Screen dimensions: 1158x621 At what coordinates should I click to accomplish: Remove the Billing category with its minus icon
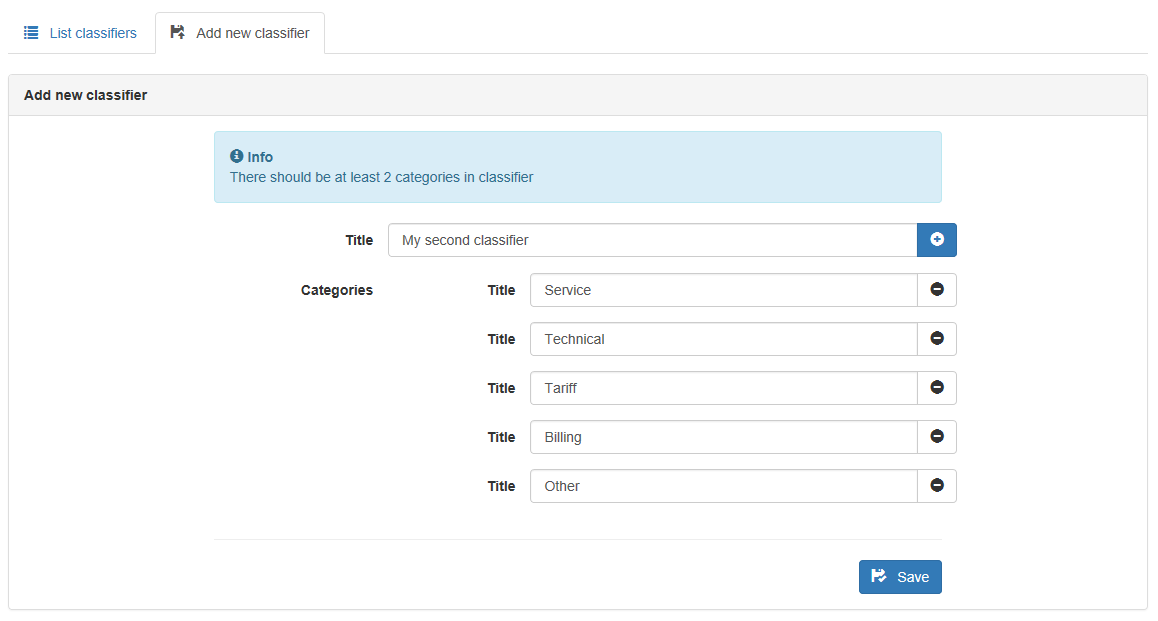[936, 436]
